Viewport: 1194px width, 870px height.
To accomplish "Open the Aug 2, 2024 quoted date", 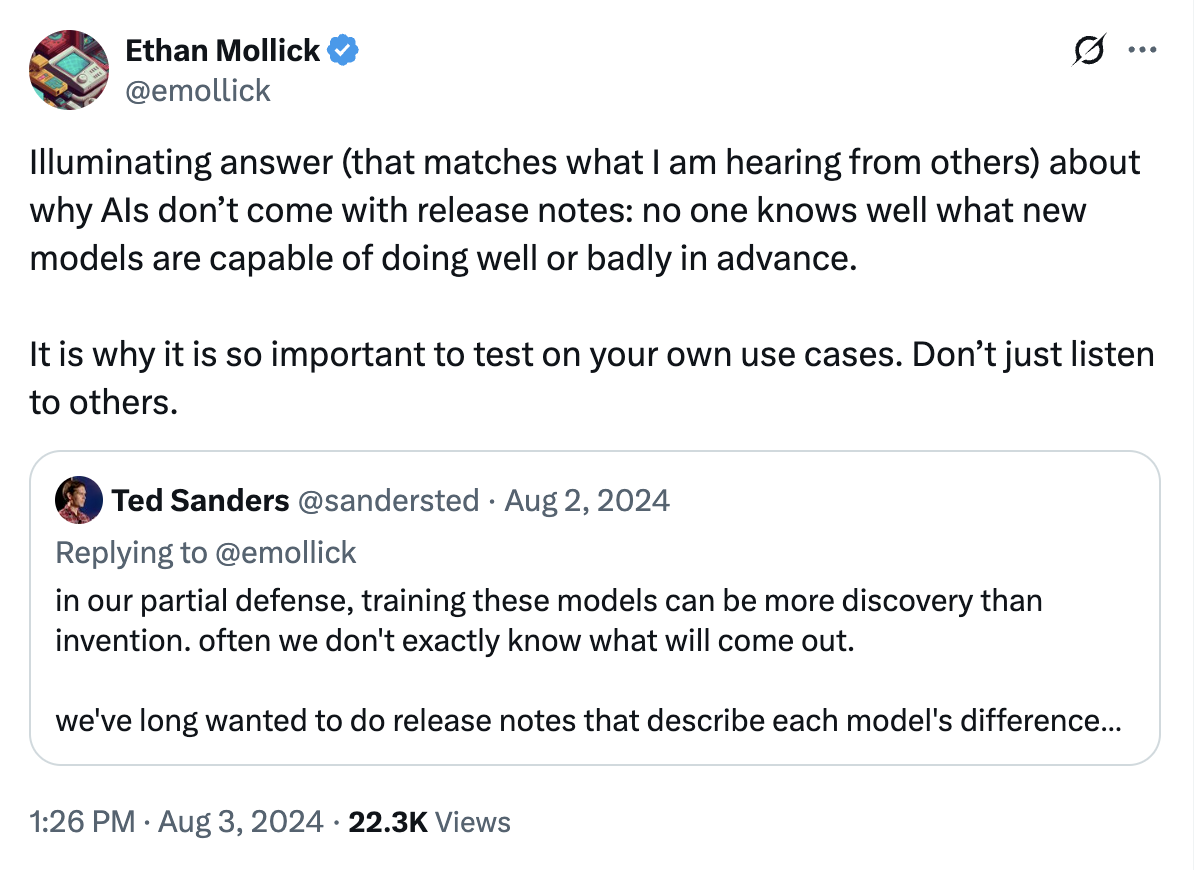I will click(587, 500).
